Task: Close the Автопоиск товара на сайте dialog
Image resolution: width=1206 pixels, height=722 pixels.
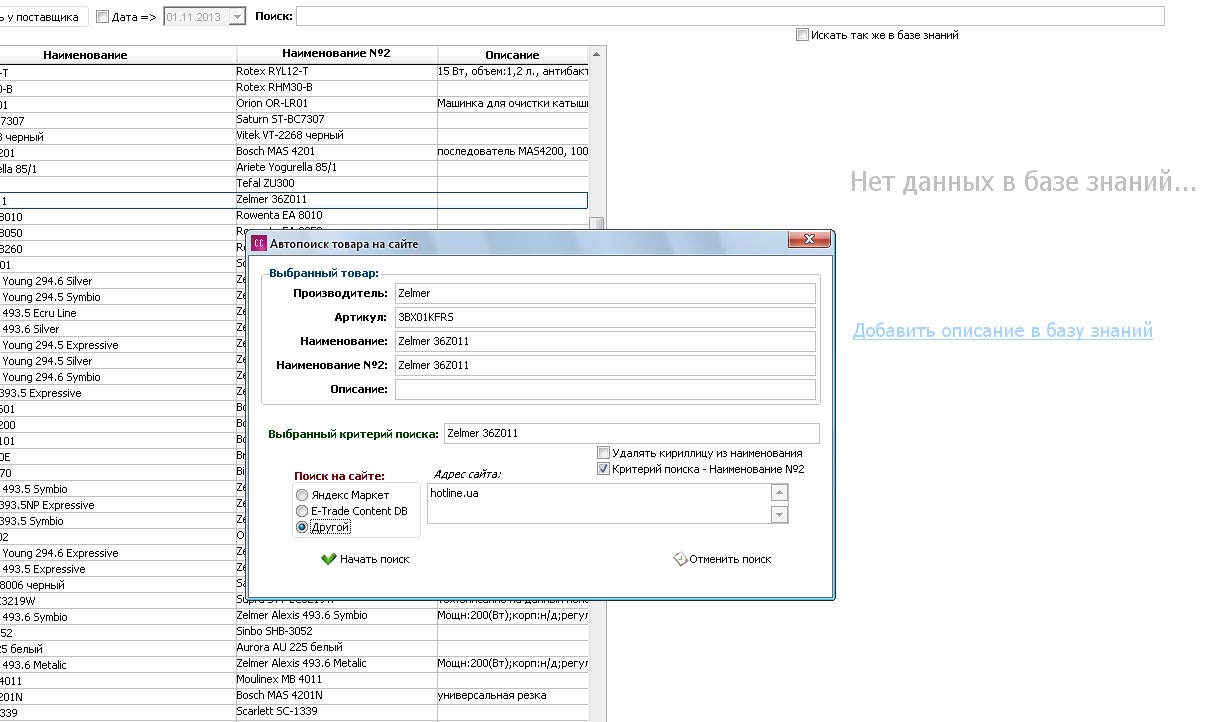Action: click(x=809, y=241)
